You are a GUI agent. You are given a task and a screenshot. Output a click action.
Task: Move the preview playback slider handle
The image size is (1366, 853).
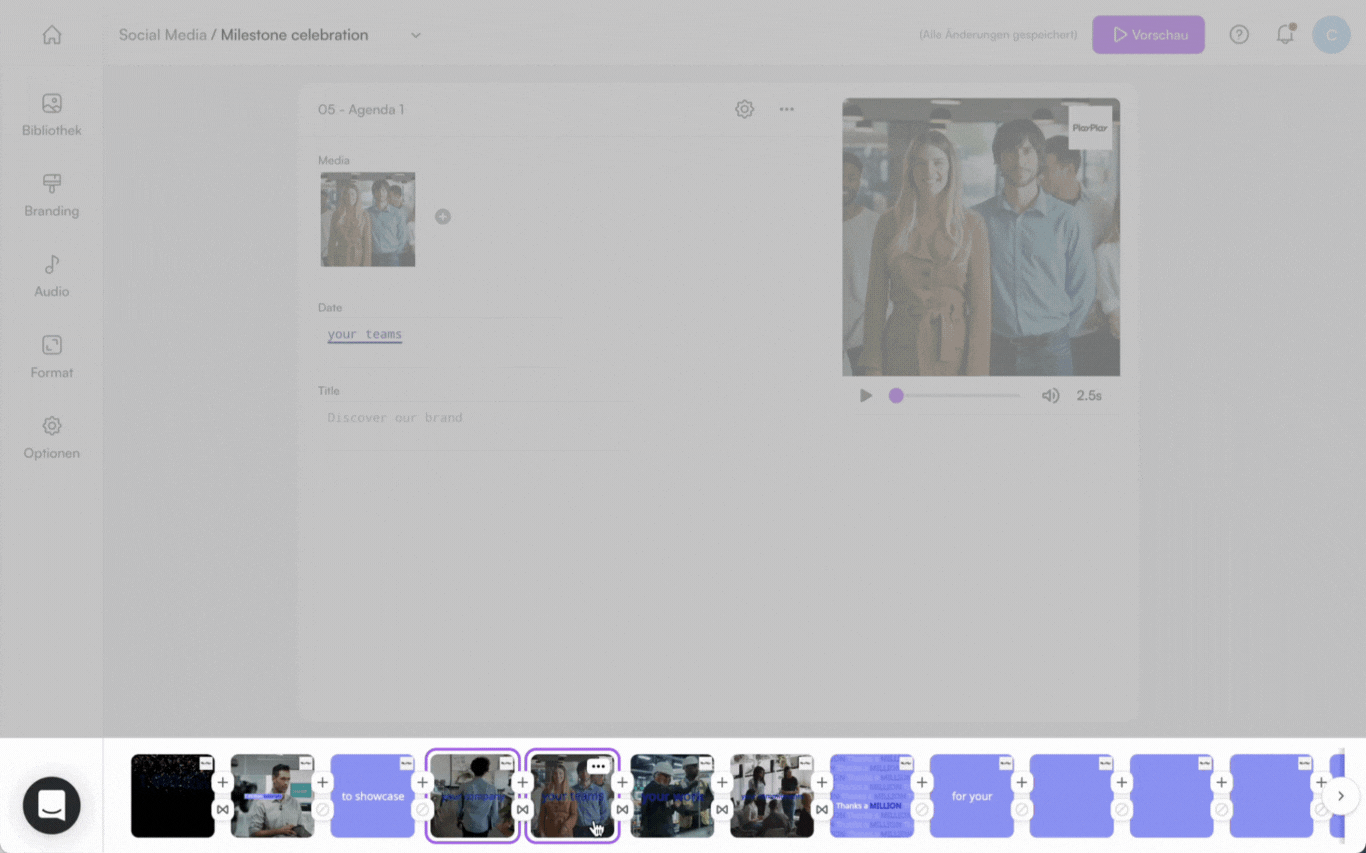coord(896,396)
